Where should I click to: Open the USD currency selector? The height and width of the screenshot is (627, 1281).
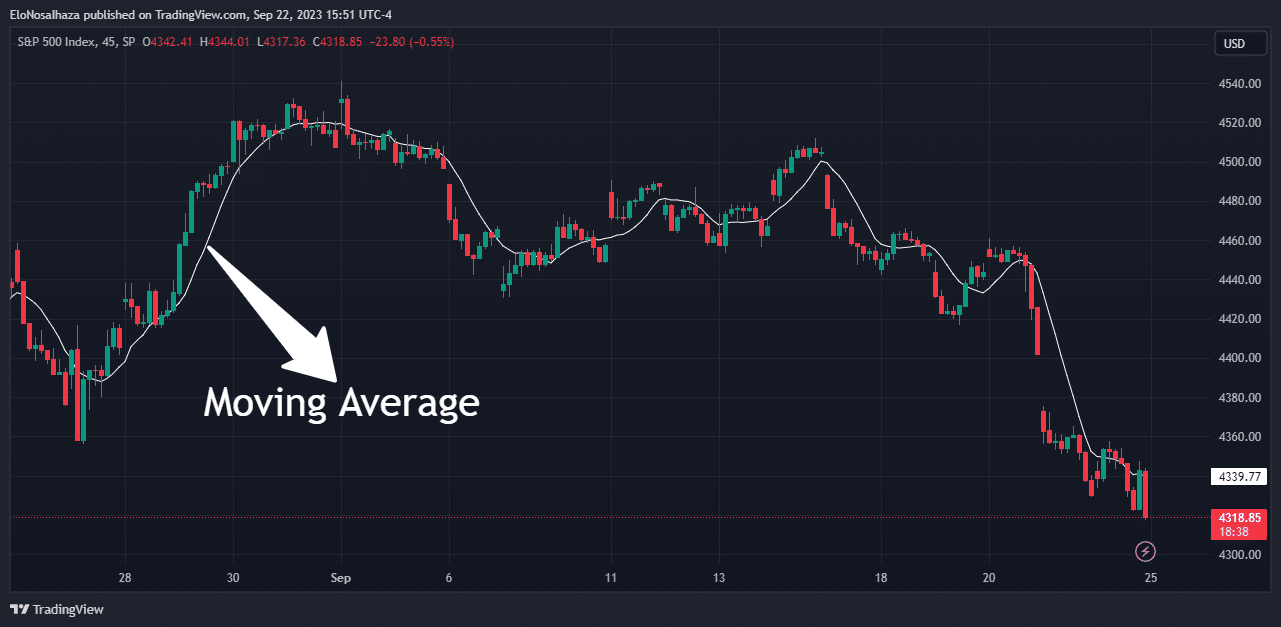[1239, 43]
